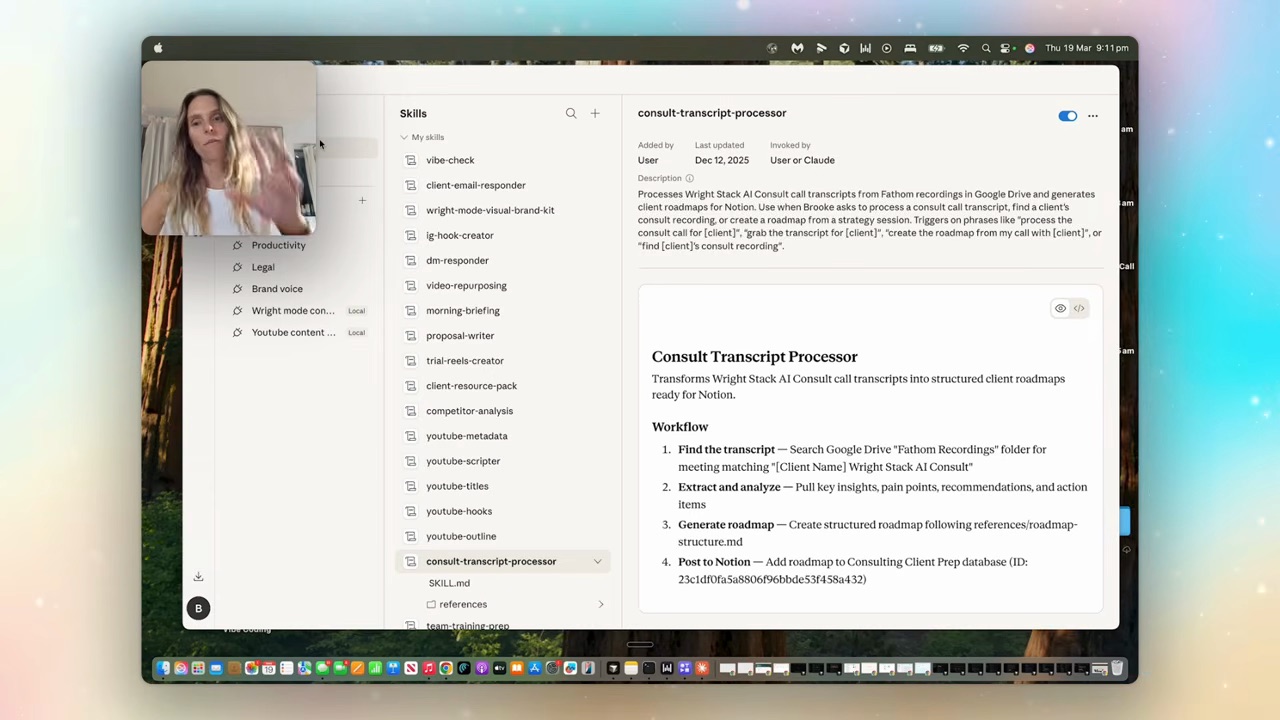Disable the consult-transcript-processor skill toggle
The width and height of the screenshot is (1280, 720).
click(x=1068, y=116)
